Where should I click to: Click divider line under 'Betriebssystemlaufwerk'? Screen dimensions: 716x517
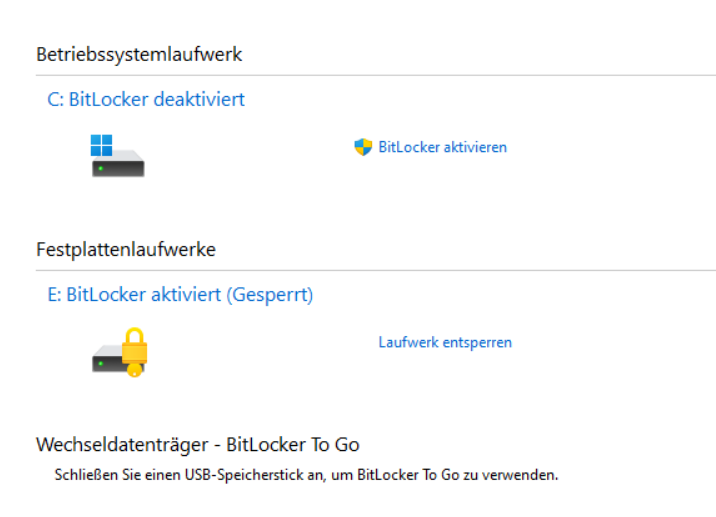tap(375, 75)
